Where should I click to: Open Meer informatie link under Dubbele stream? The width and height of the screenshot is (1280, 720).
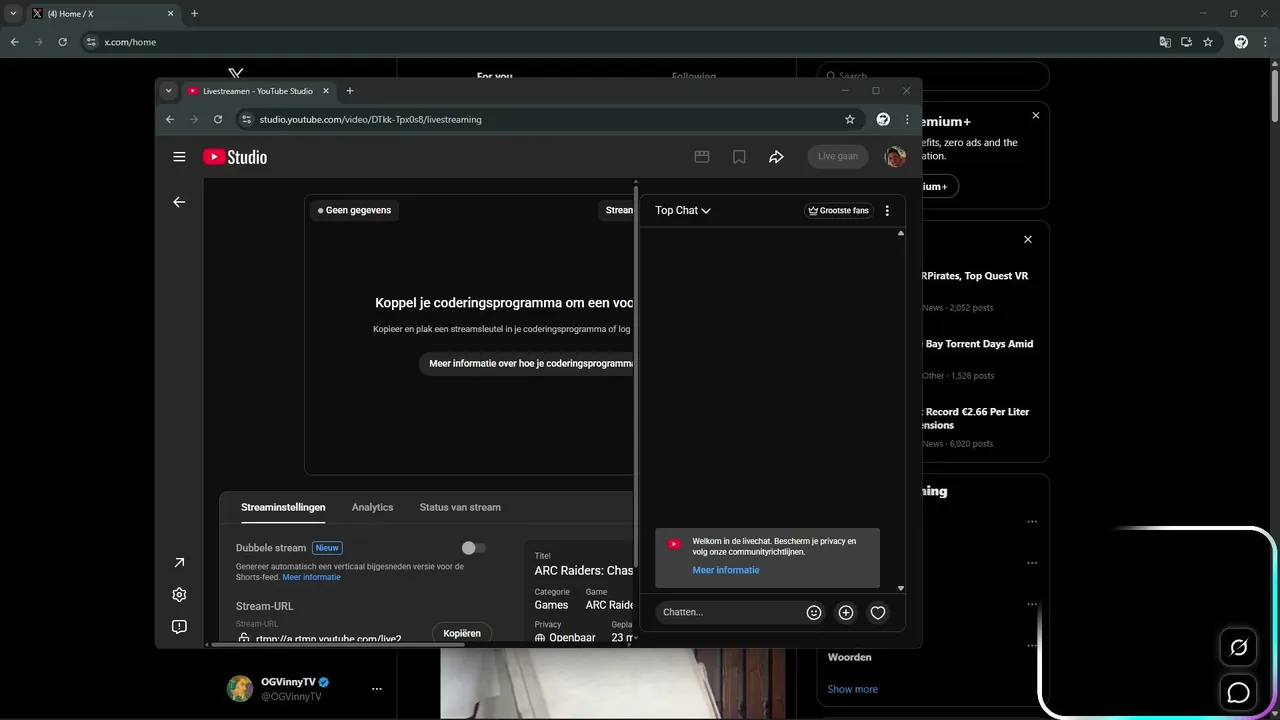(311, 577)
